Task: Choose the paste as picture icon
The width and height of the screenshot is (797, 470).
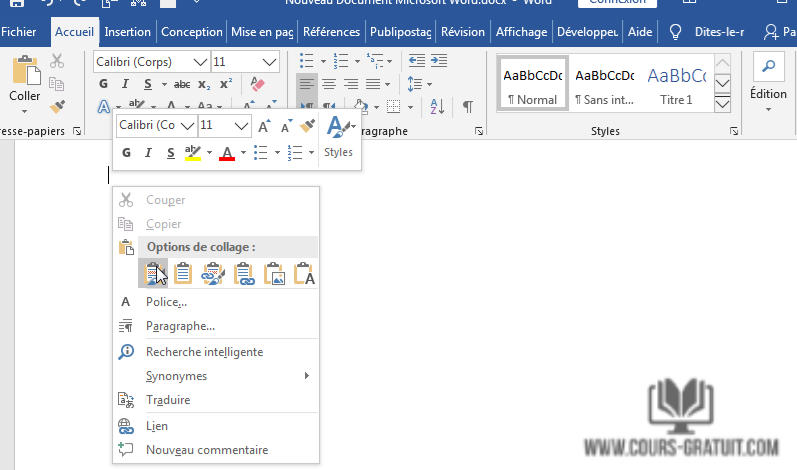Action: pyautogui.click(x=274, y=273)
